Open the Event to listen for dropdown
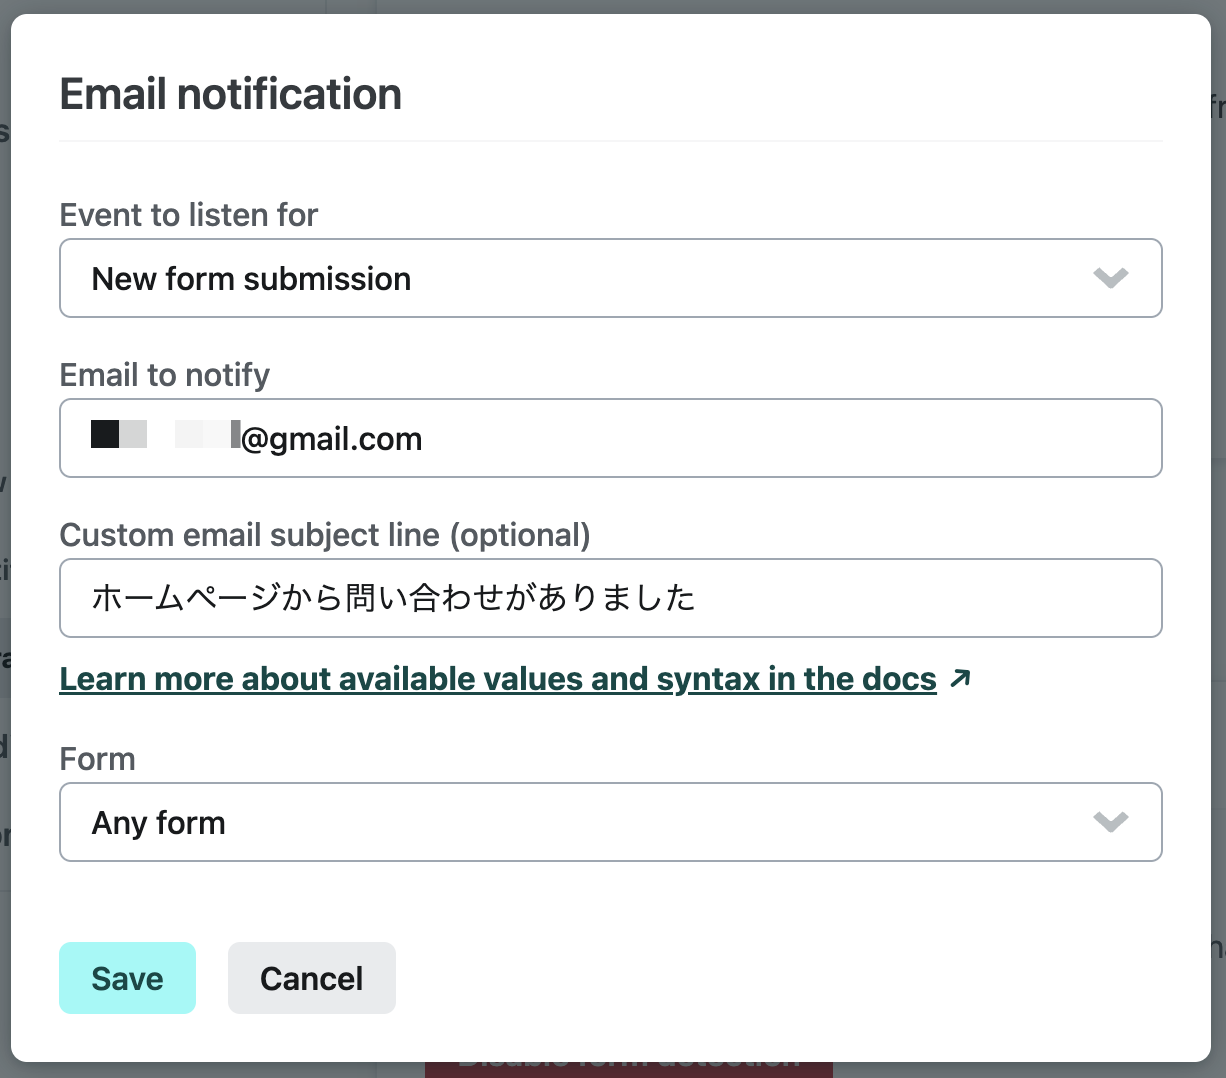The image size is (1226, 1078). click(611, 278)
